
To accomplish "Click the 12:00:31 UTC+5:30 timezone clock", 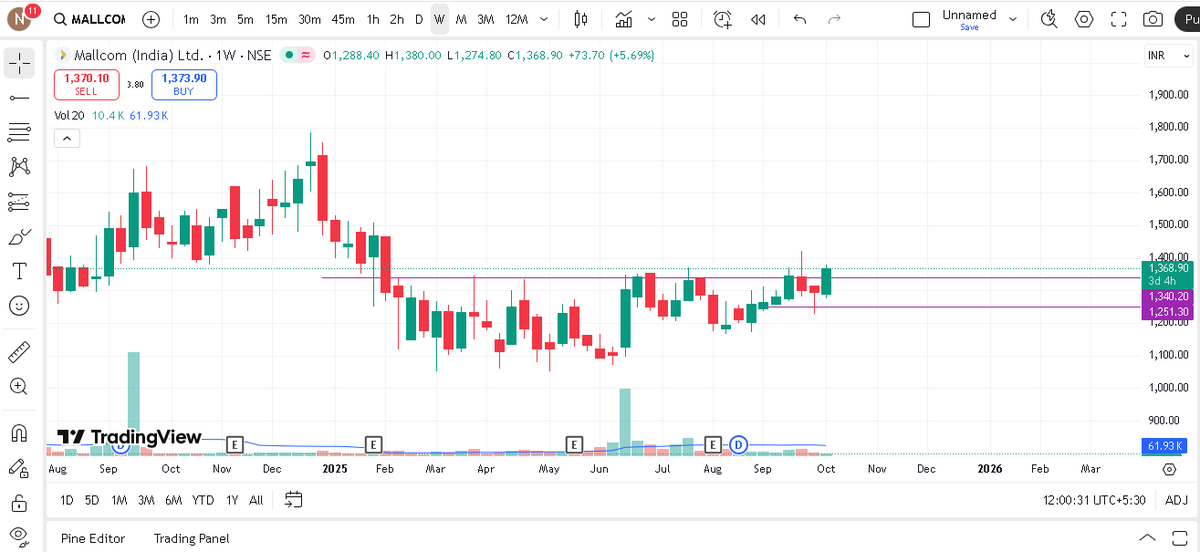I will (1095, 500).
